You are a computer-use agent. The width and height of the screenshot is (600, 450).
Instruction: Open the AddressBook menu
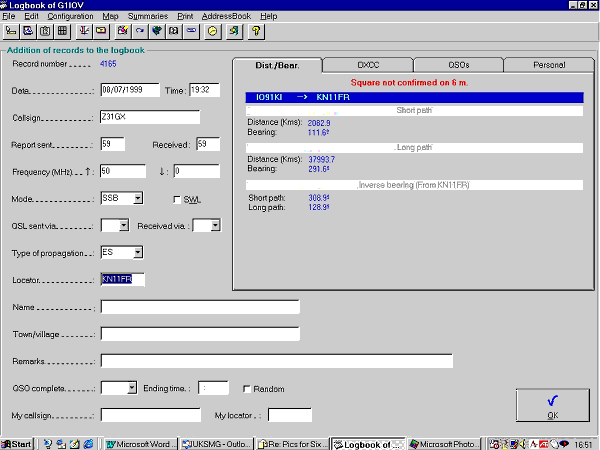(x=226, y=16)
